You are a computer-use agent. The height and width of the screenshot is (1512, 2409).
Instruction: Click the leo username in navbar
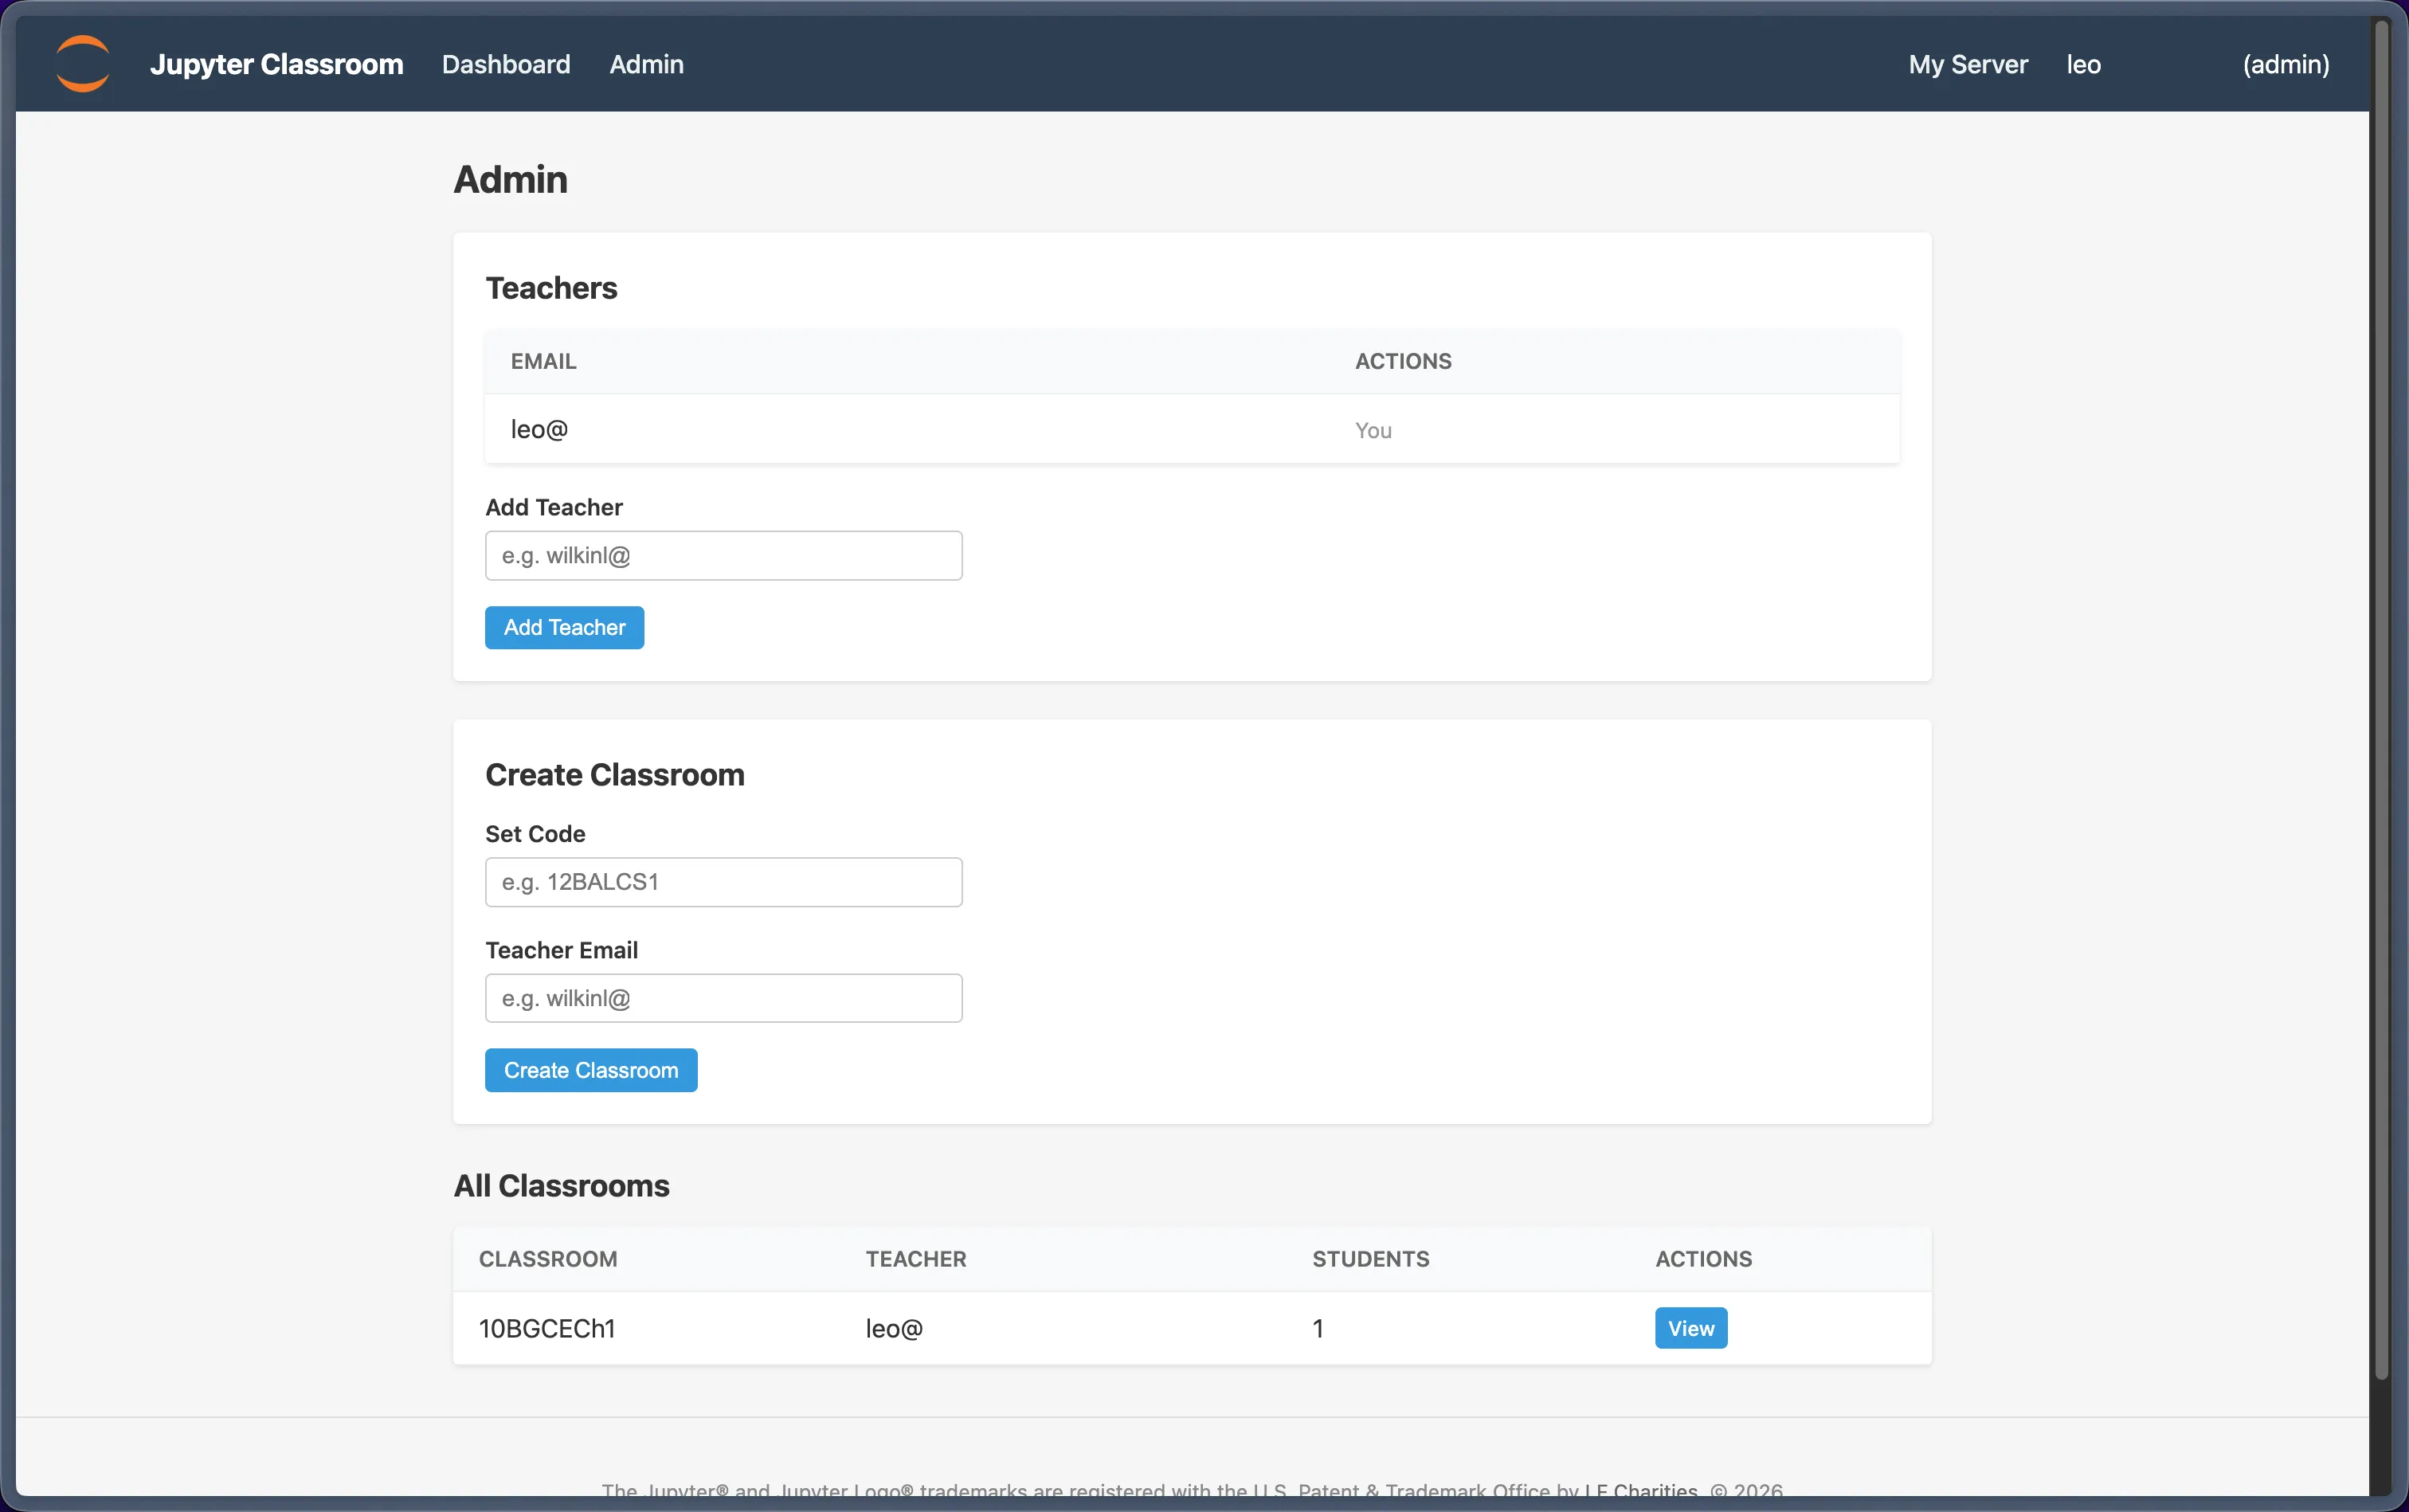pos(2084,64)
